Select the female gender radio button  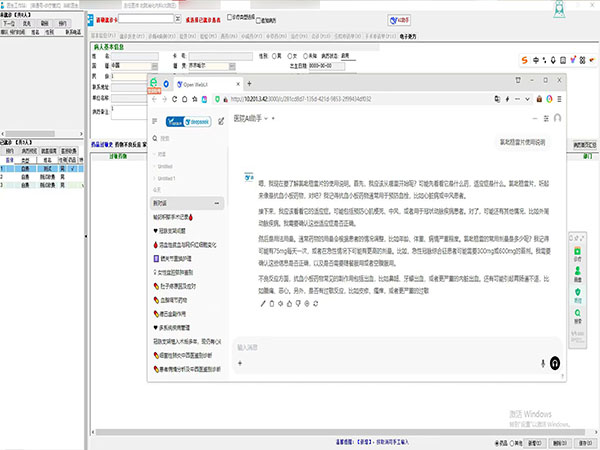pyautogui.click(x=290, y=56)
